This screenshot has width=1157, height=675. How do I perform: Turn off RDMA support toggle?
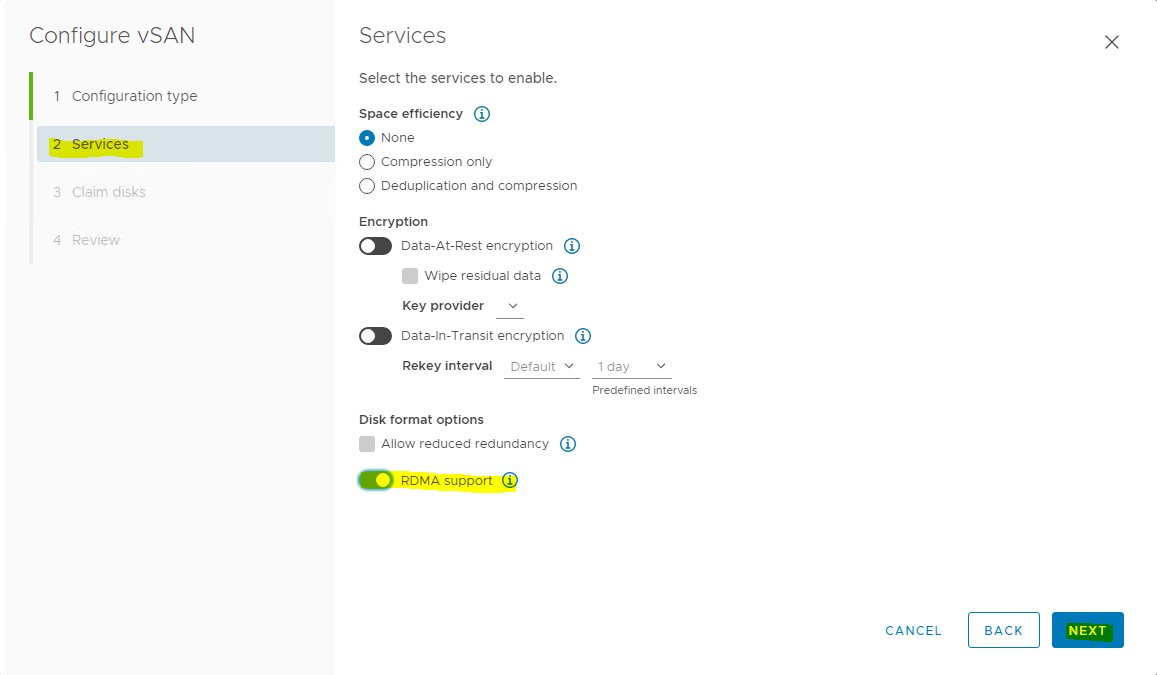point(376,480)
